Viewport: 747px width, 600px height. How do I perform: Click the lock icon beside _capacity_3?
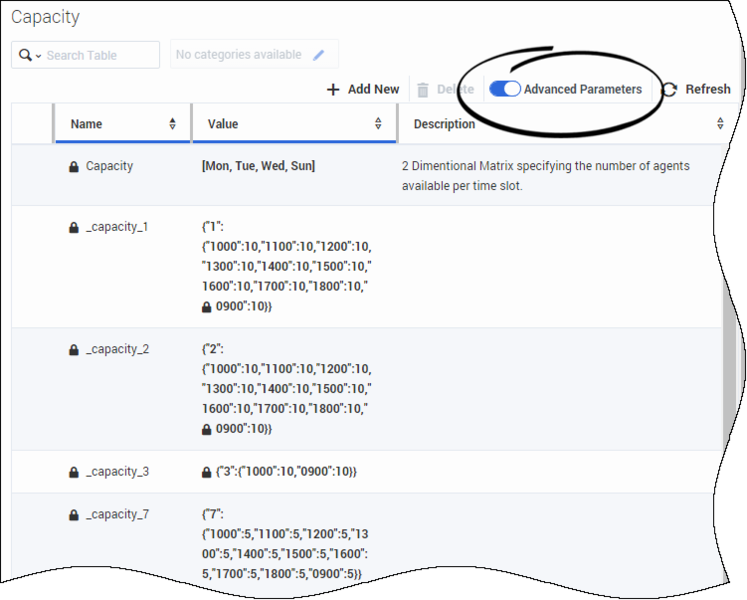pyautogui.click(x=73, y=472)
